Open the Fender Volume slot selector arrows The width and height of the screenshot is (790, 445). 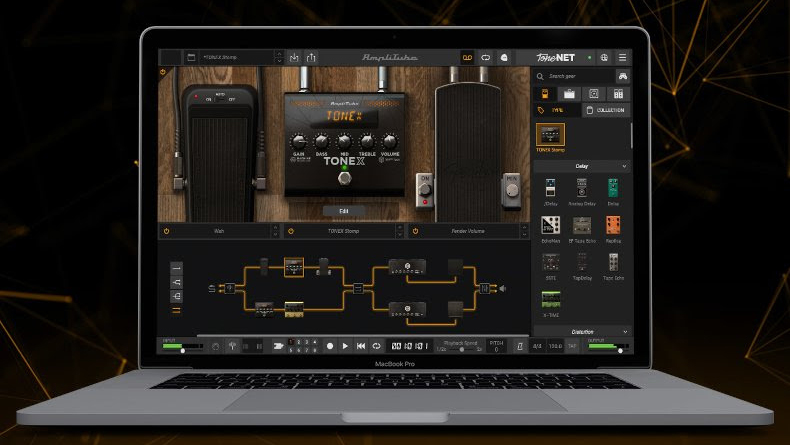[x=524, y=231]
